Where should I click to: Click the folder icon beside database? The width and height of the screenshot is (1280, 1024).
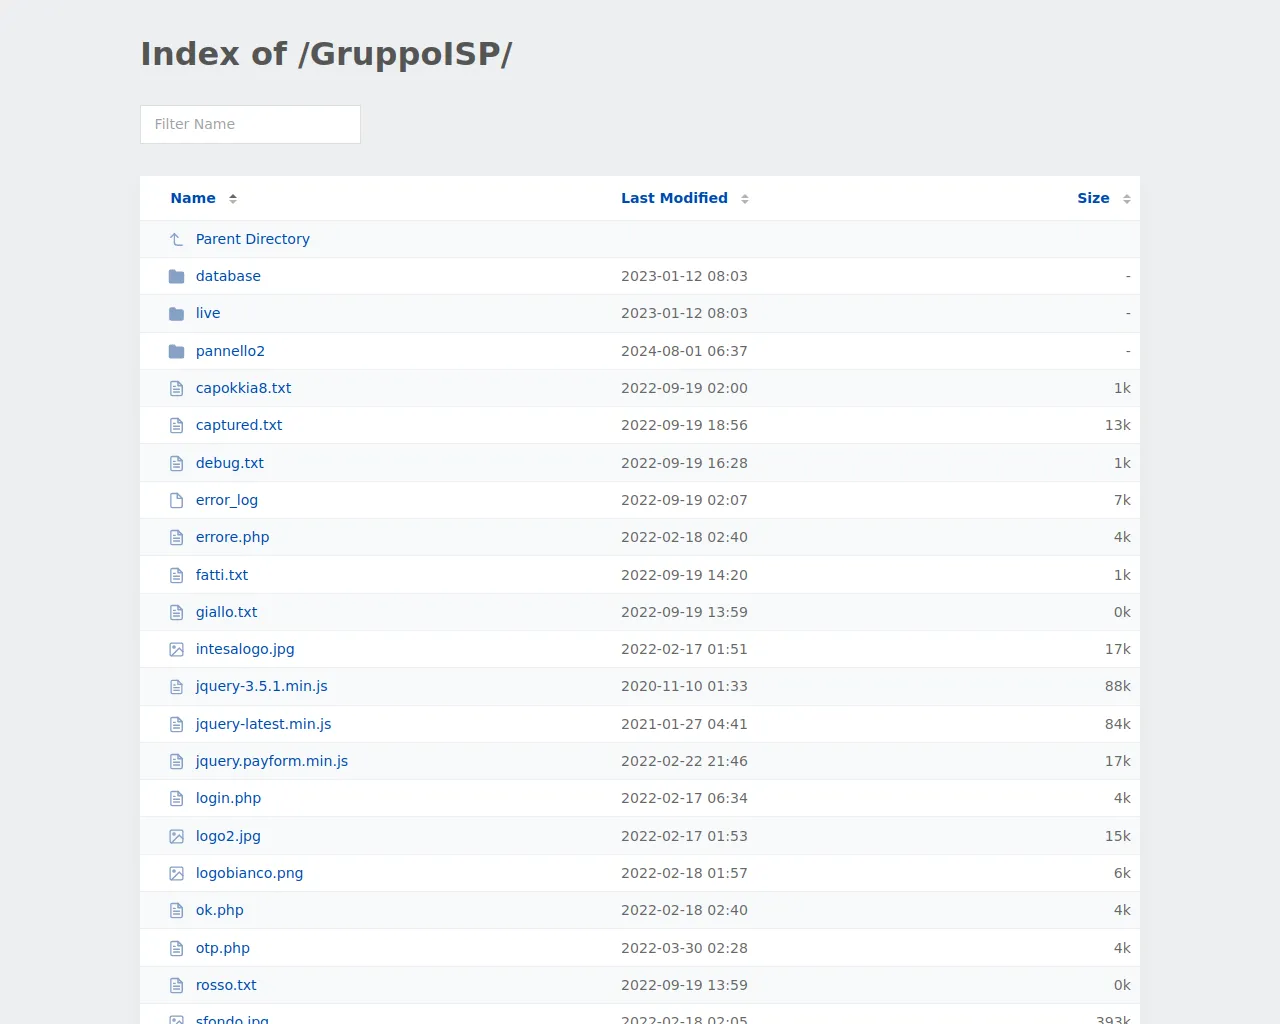[177, 276]
